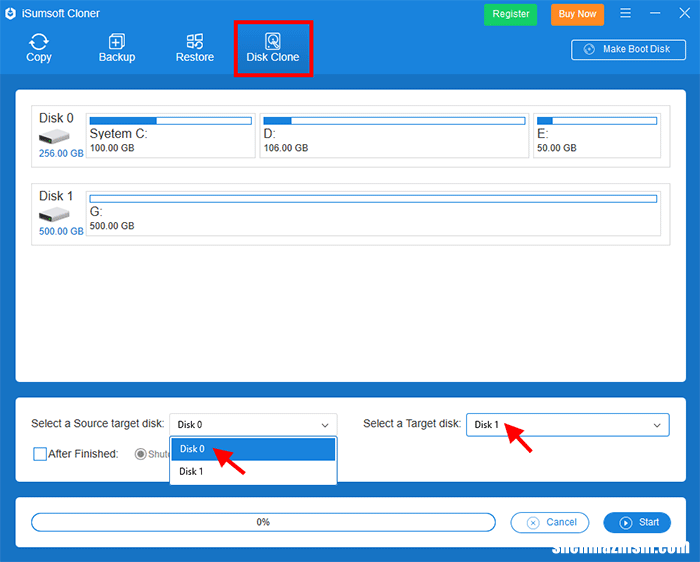This screenshot has height=562, width=700.
Task: Open the Copy tab
Action: point(39,48)
